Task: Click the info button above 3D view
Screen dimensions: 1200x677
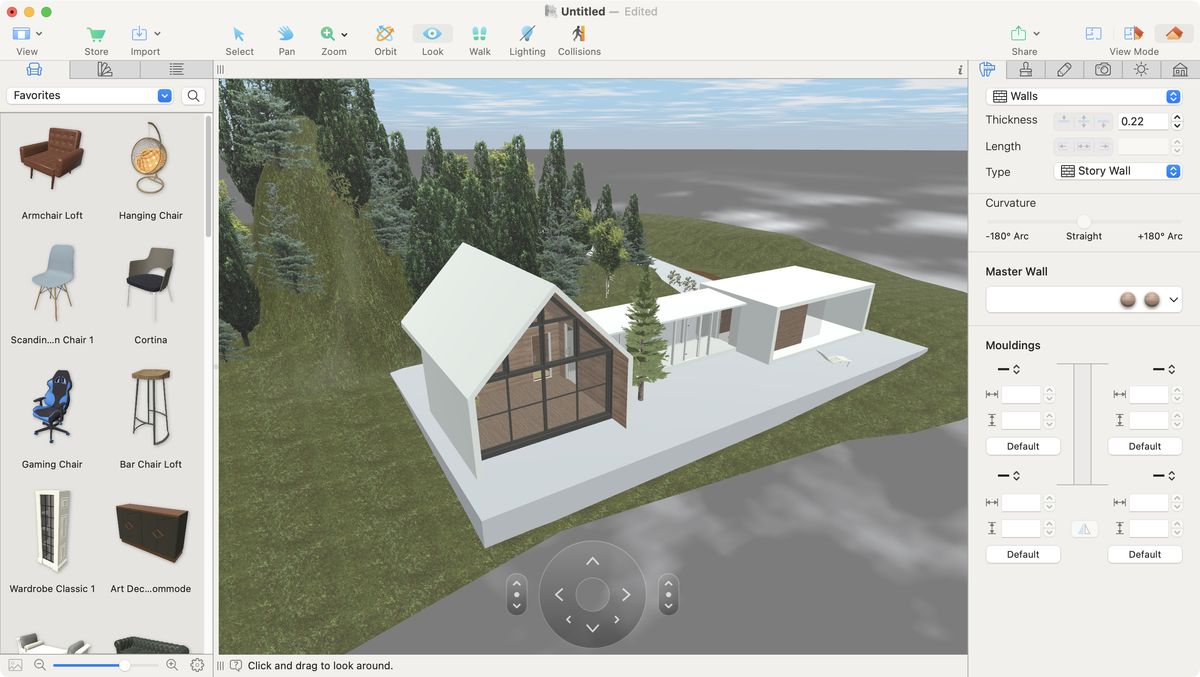Action: [x=960, y=70]
